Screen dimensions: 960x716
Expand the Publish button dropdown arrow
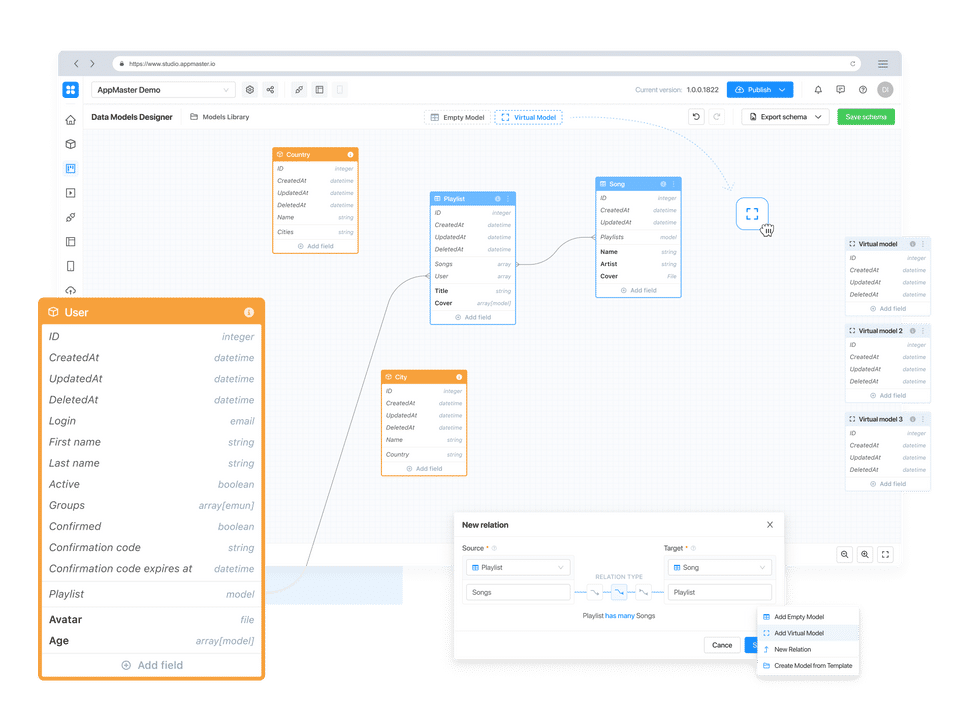(782, 89)
